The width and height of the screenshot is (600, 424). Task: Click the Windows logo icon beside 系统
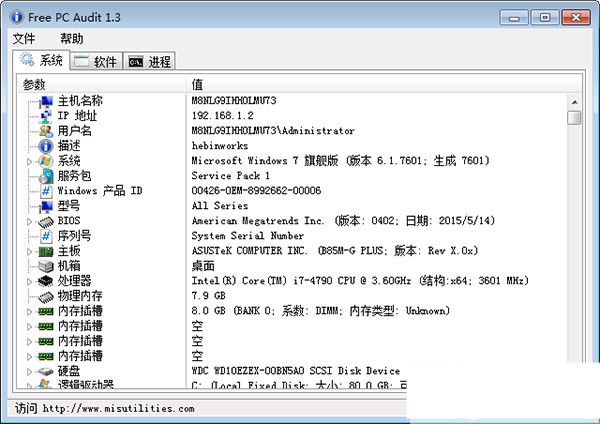[46, 161]
